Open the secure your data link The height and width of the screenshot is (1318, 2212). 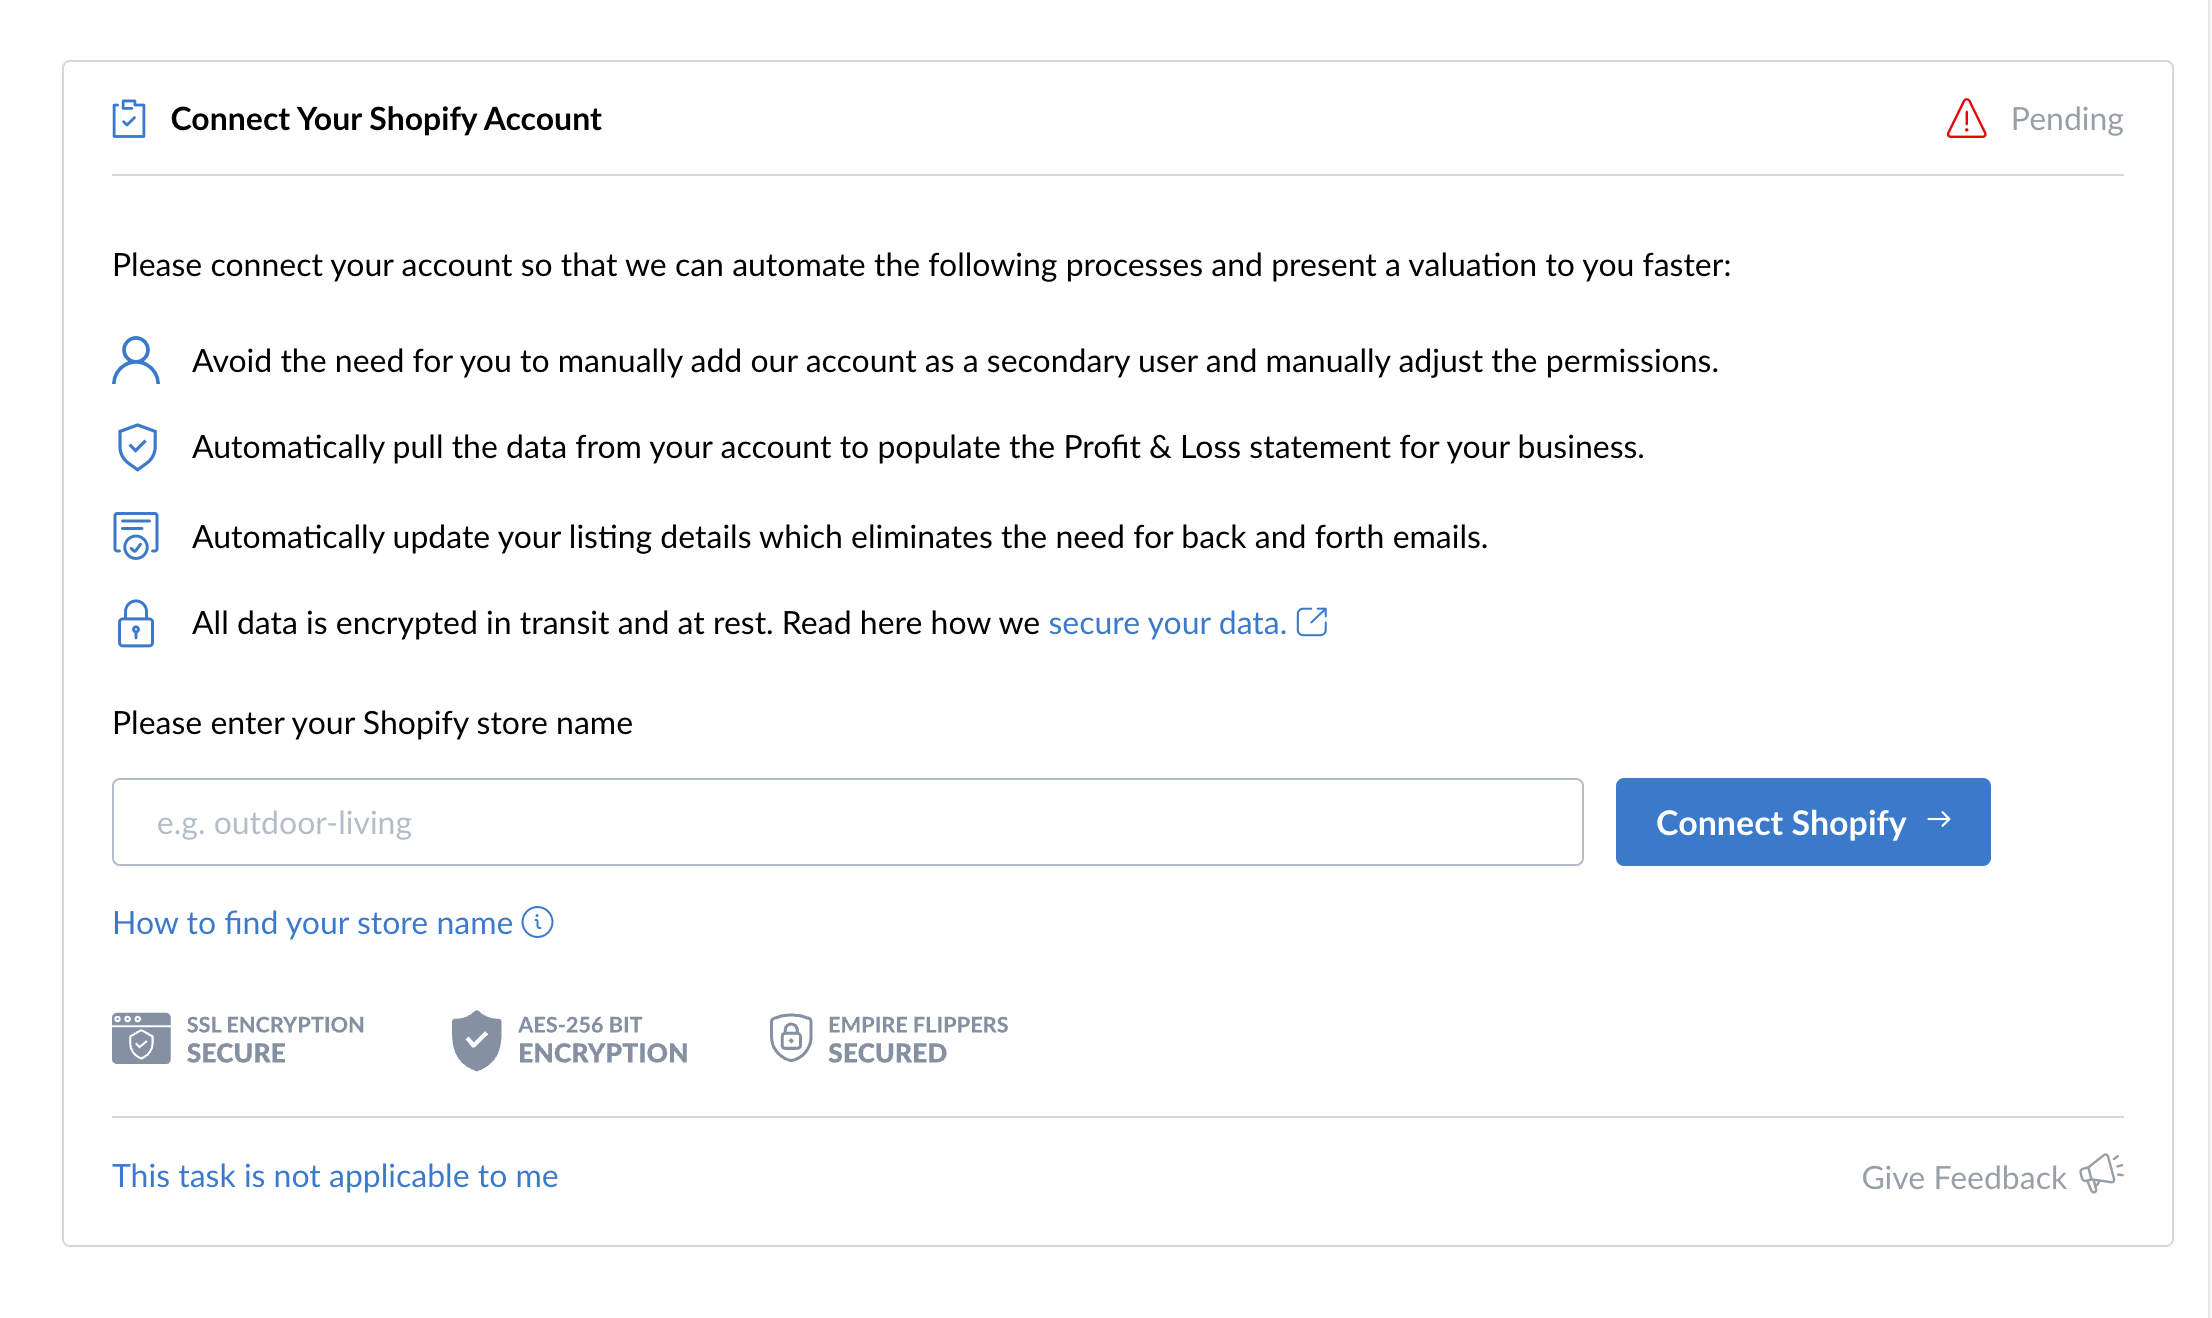(x=1166, y=623)
